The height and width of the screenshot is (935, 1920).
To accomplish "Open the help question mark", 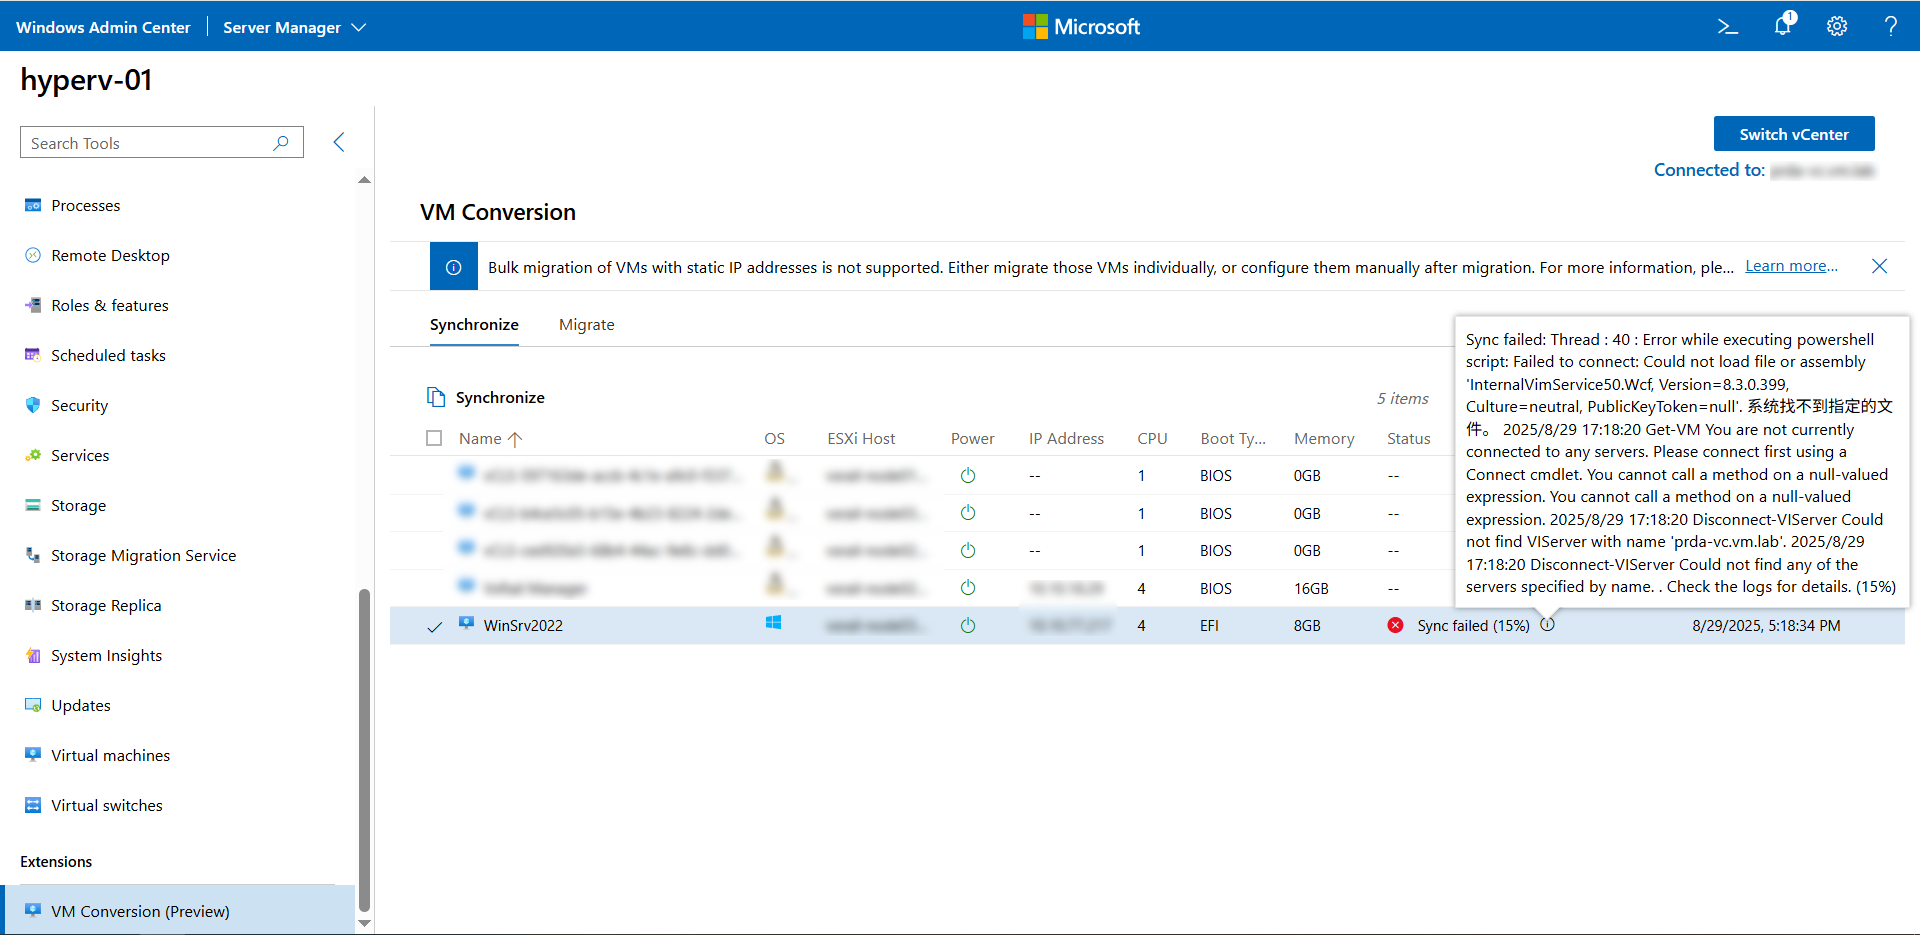I will tap(1891, 27).
